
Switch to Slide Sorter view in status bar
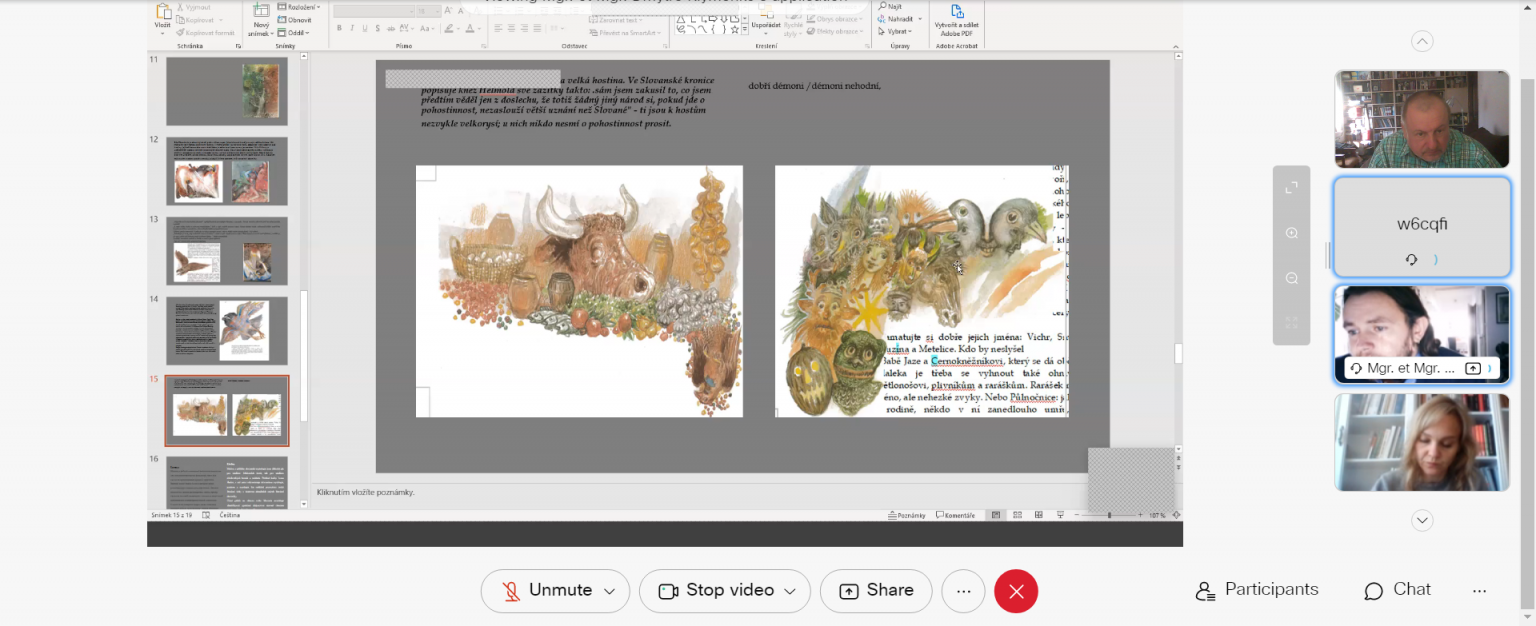[x=1017, y=515]
